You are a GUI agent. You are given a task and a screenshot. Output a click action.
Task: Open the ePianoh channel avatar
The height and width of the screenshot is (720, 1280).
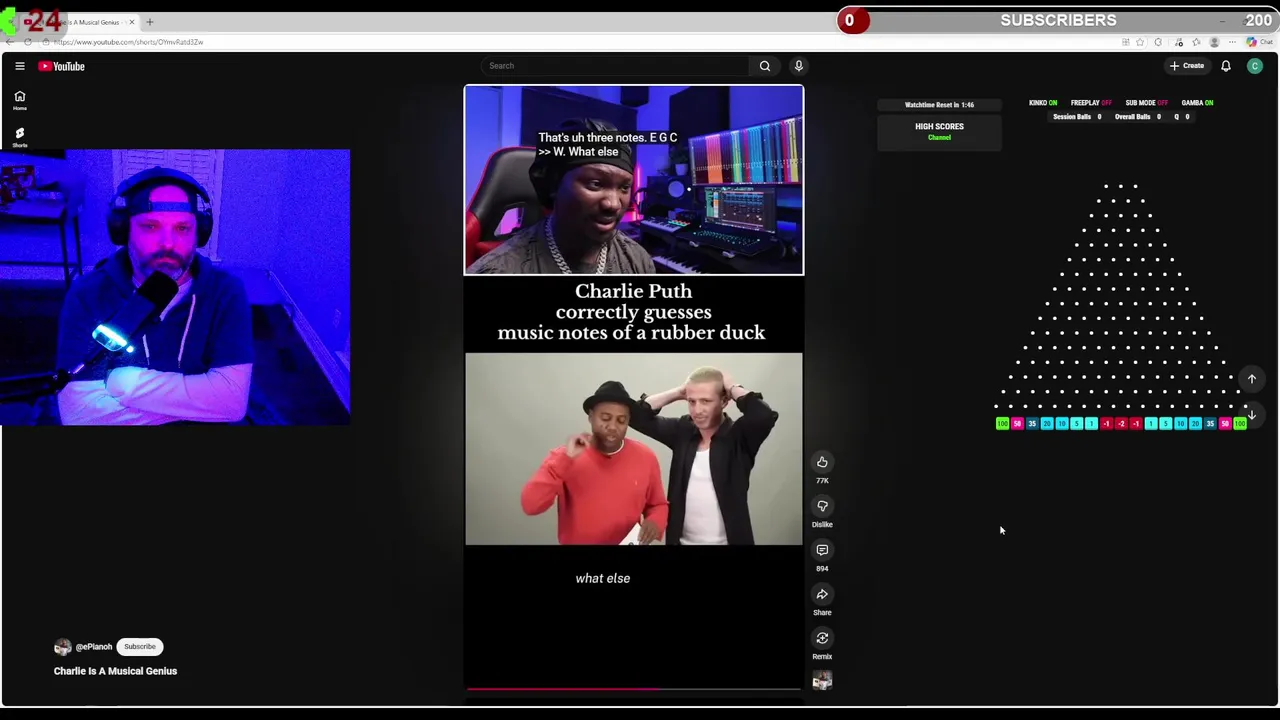tap(63, 647)
